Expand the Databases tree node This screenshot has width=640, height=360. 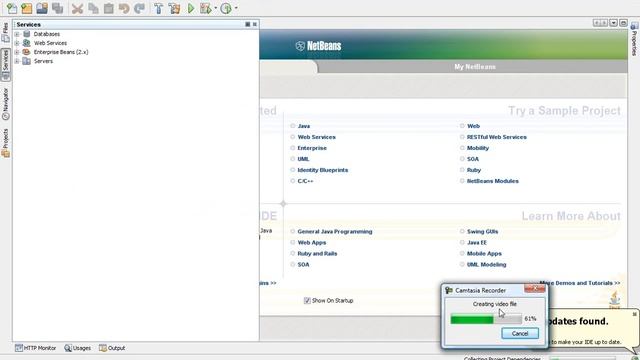point(17,34)
